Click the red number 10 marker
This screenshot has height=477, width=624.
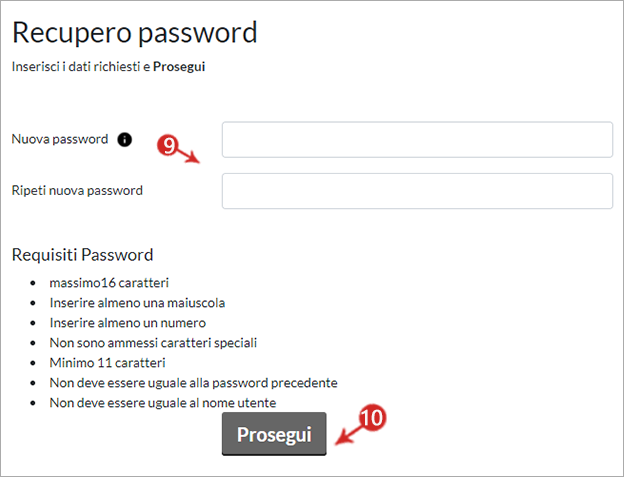(x=372, y=418)
